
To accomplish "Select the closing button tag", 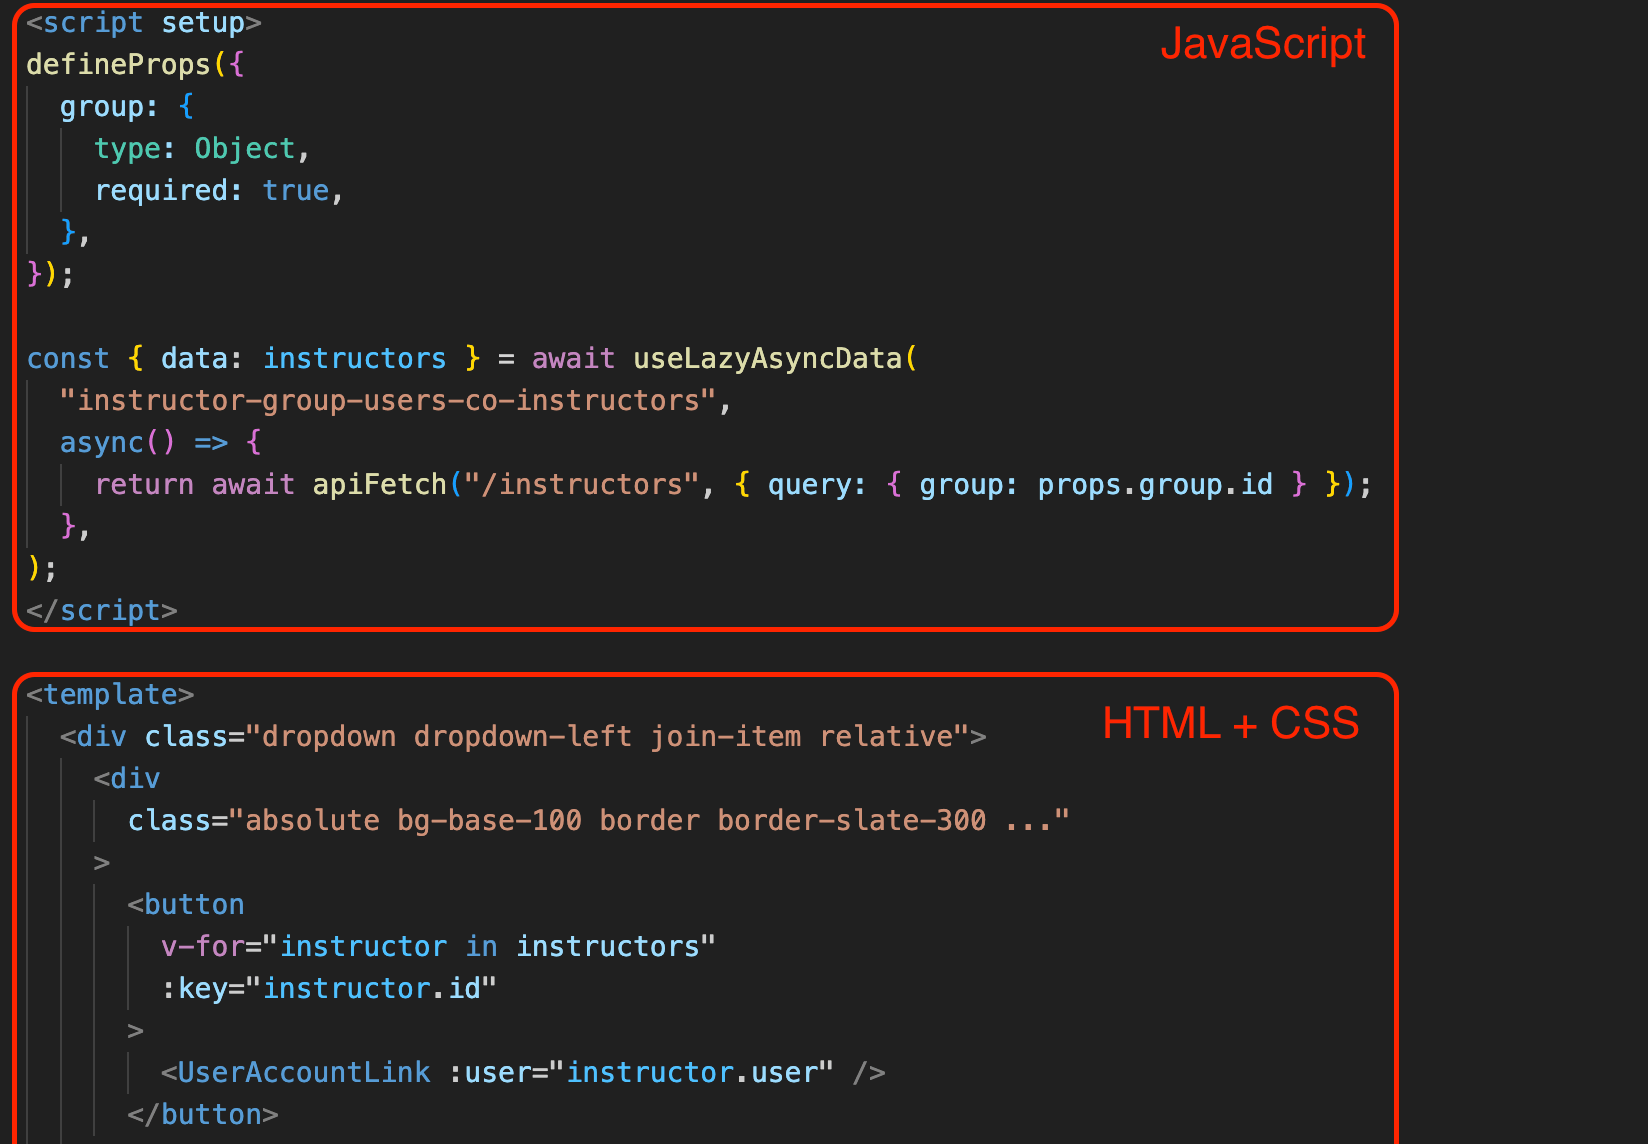I will point(202,1114).
